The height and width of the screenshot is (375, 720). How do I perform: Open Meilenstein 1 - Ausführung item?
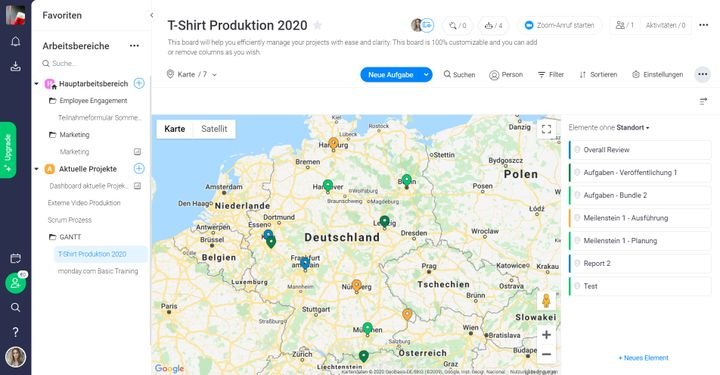(x=640, y=218)
